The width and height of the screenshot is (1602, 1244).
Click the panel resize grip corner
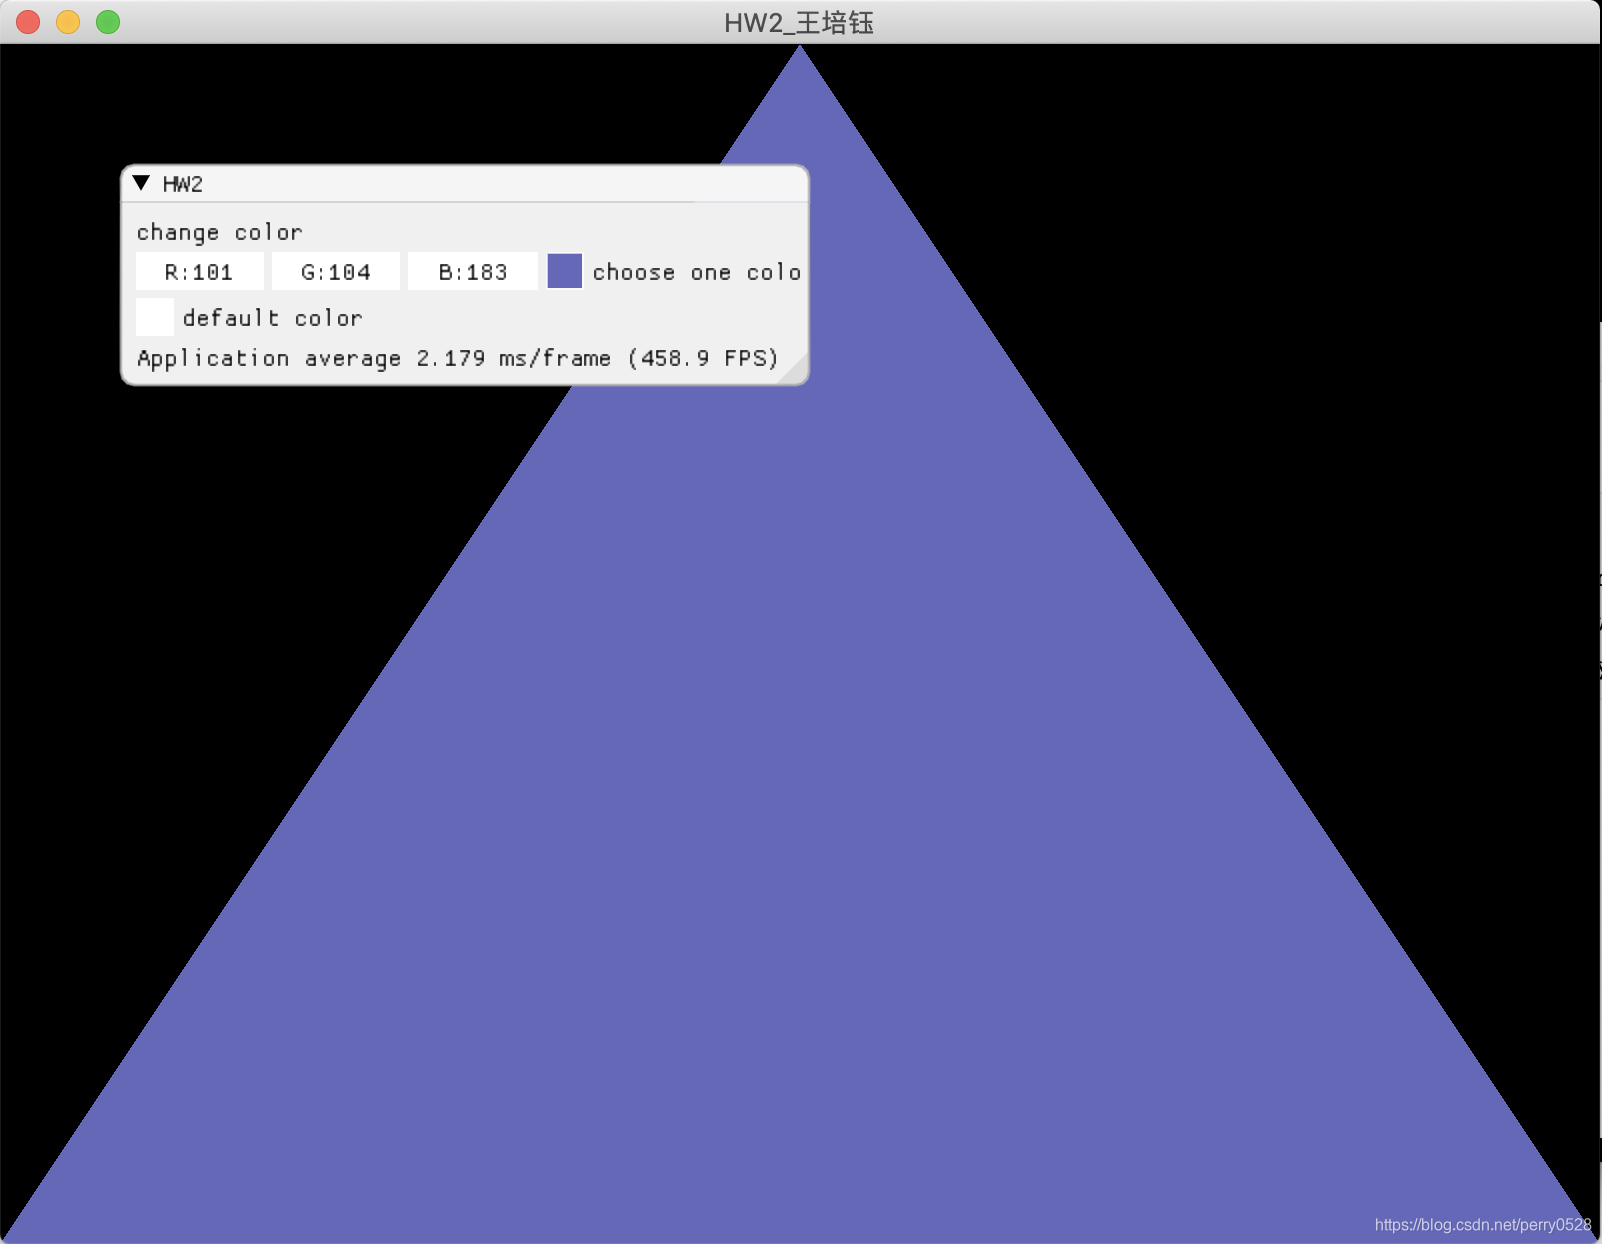(x=794, y=370)
